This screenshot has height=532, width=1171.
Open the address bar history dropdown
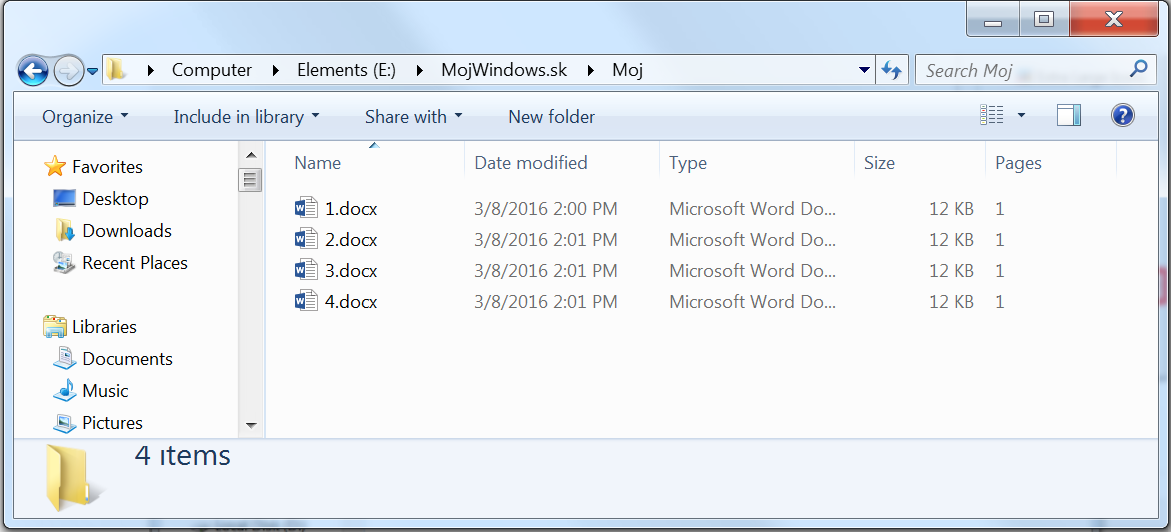coord(864,71)
